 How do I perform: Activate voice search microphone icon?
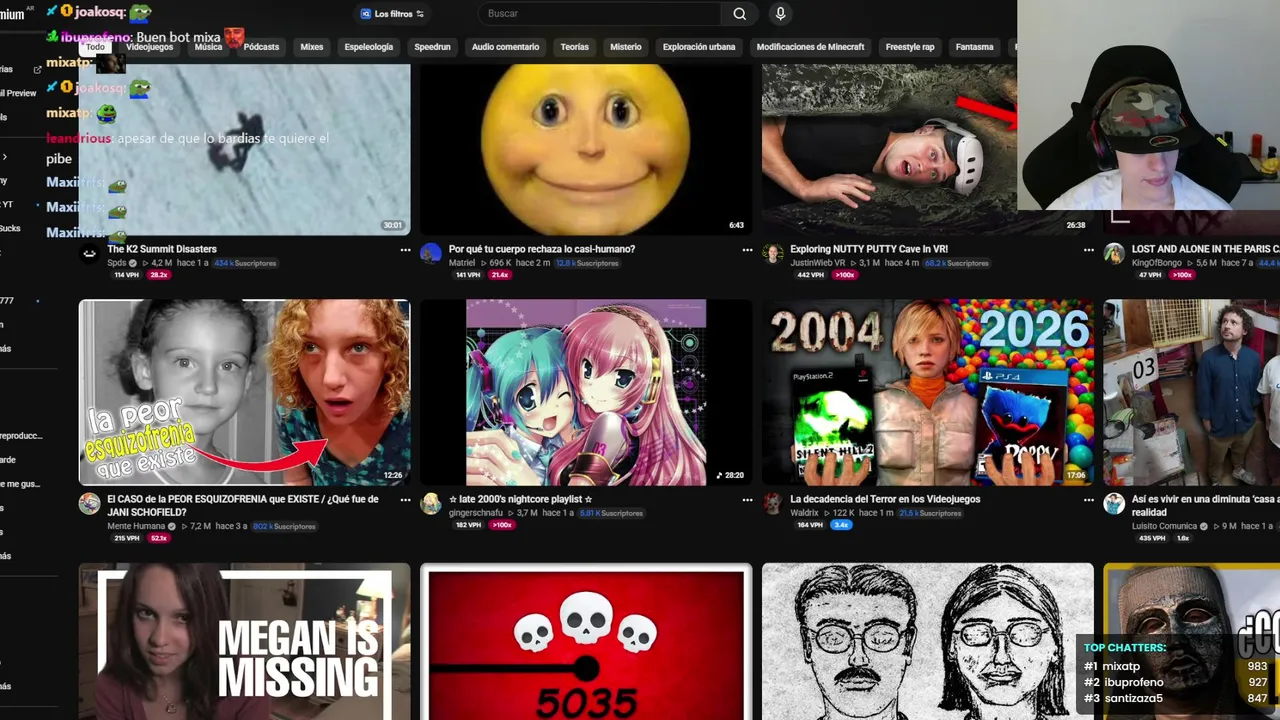(x=781, y=13)
